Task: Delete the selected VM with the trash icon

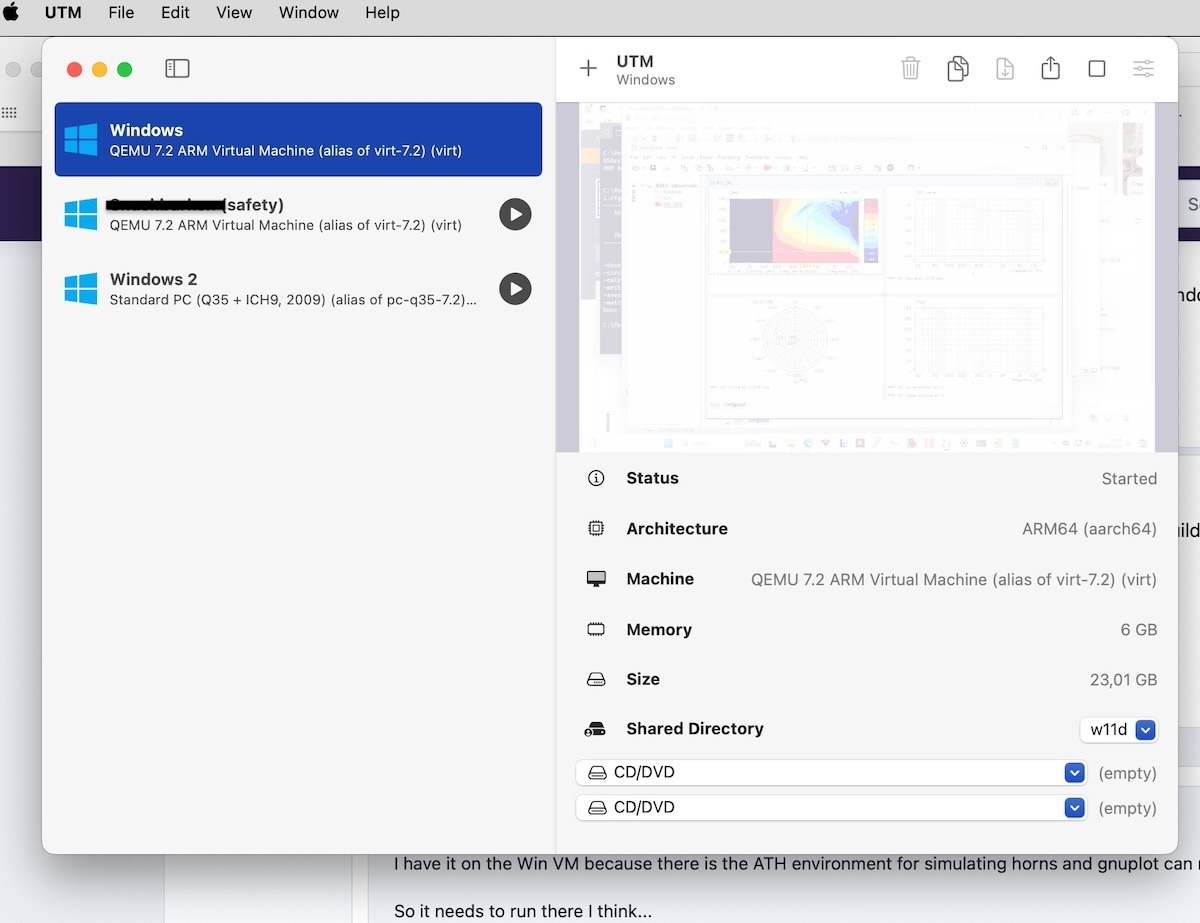Action: (x=910, y=68)
